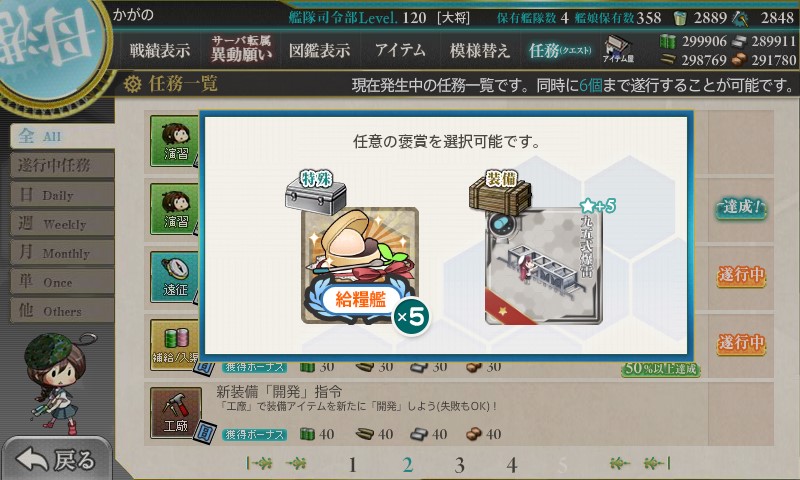Screen dimensions: 800x480
Task: Select the 新装備「開発」指令 quest entry
Action: pyautogui.click(x=459, y=412)
